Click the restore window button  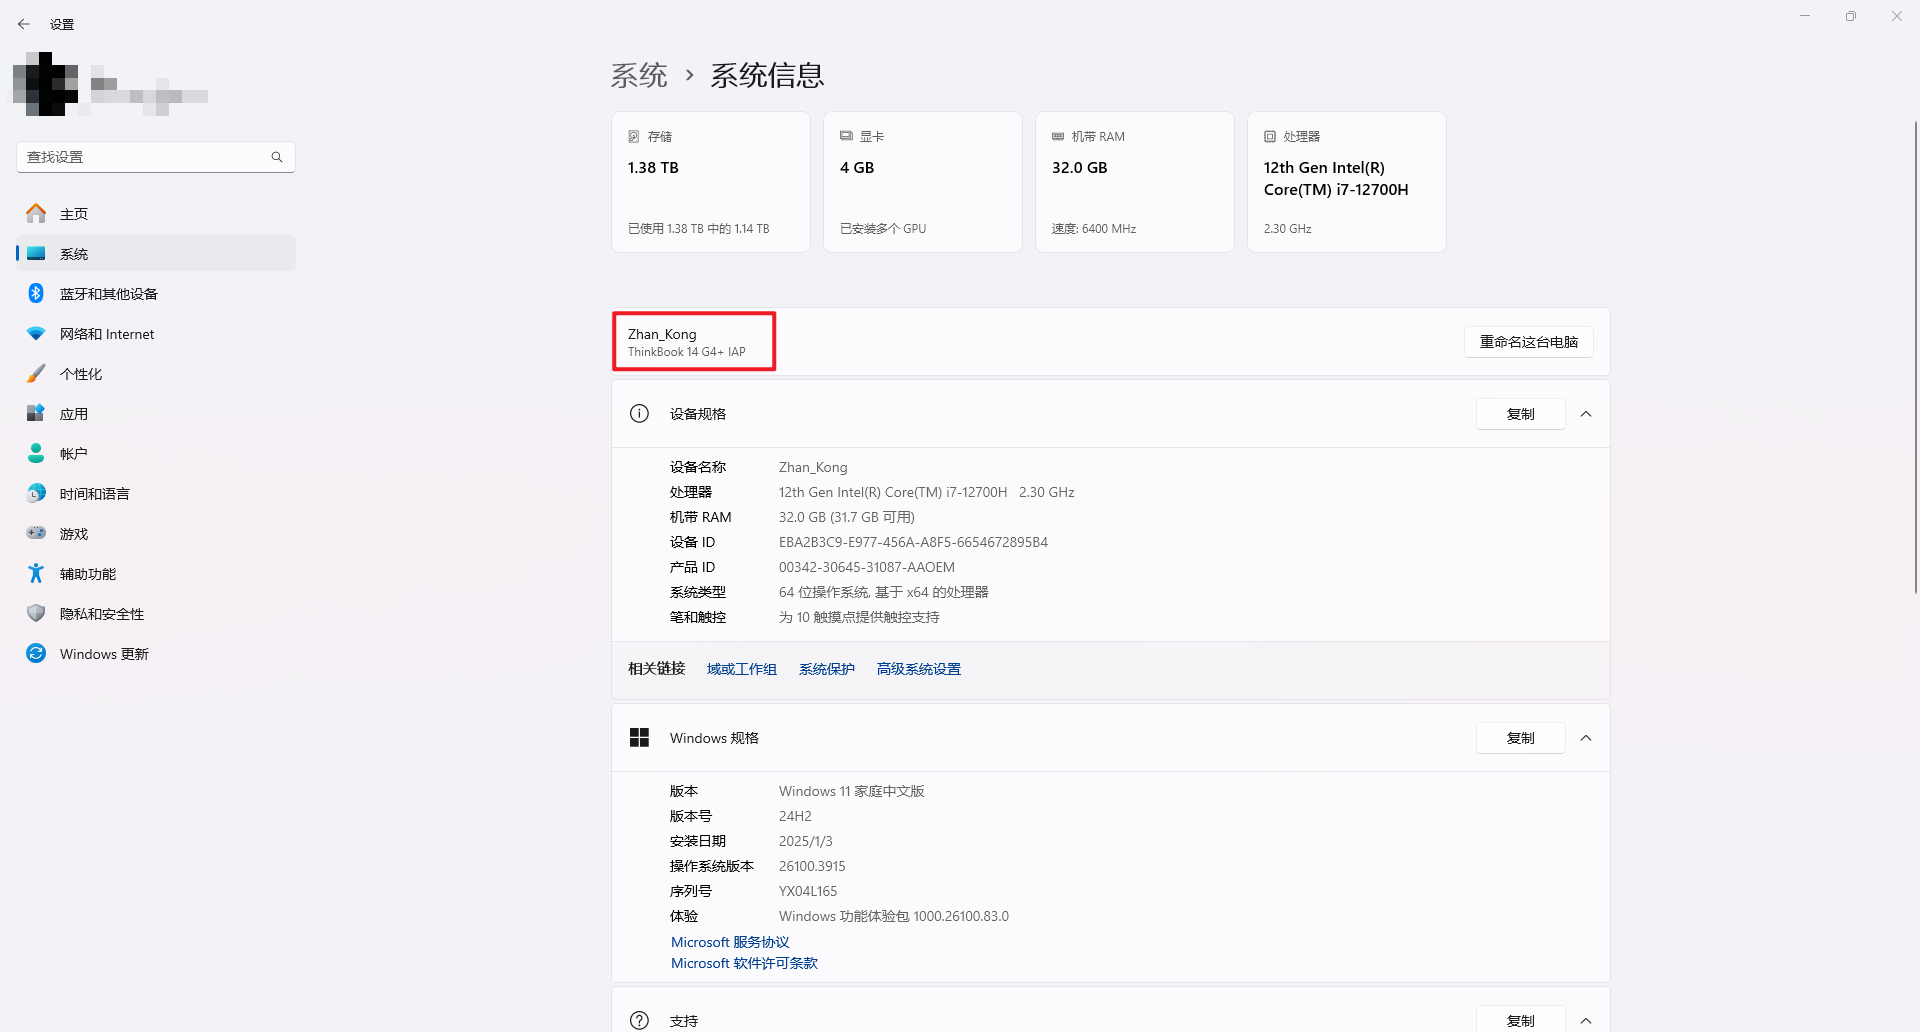(1851, 16)
